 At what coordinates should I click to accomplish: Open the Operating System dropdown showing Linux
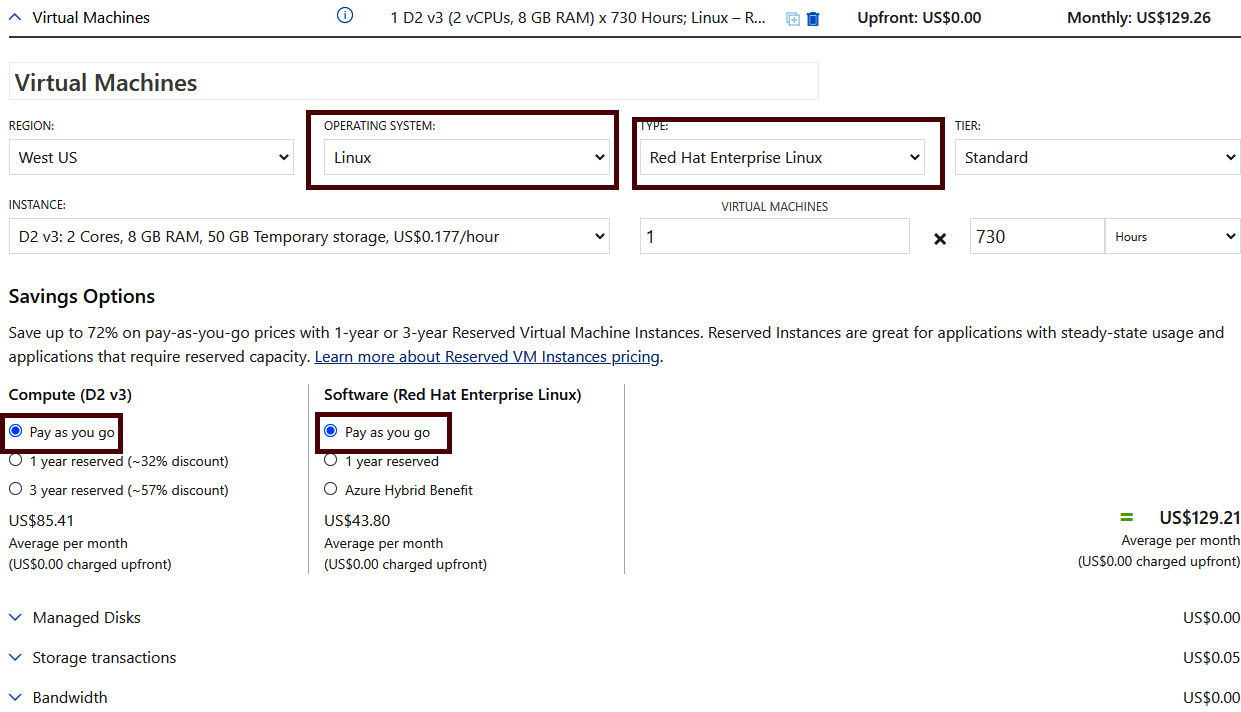coord(466,157)
